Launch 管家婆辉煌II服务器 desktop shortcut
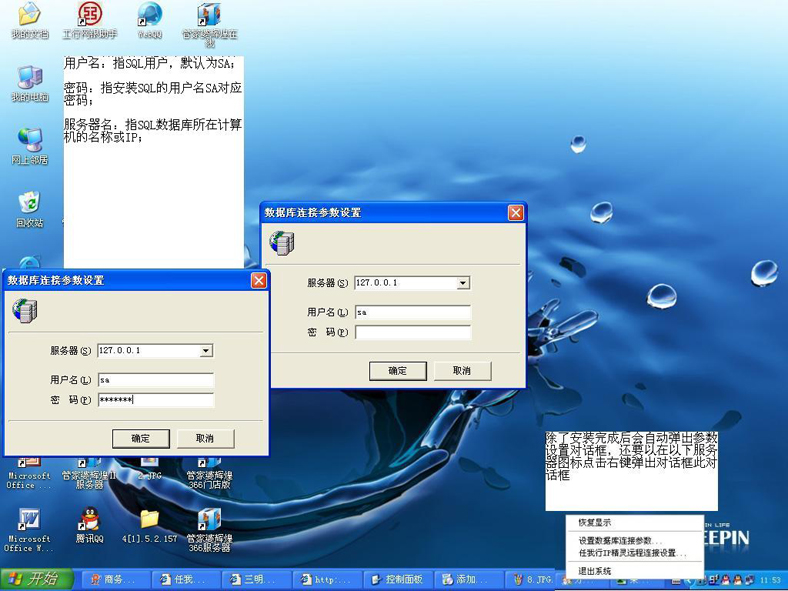This screenshot has width=788, height=591. tap(89, 474)
